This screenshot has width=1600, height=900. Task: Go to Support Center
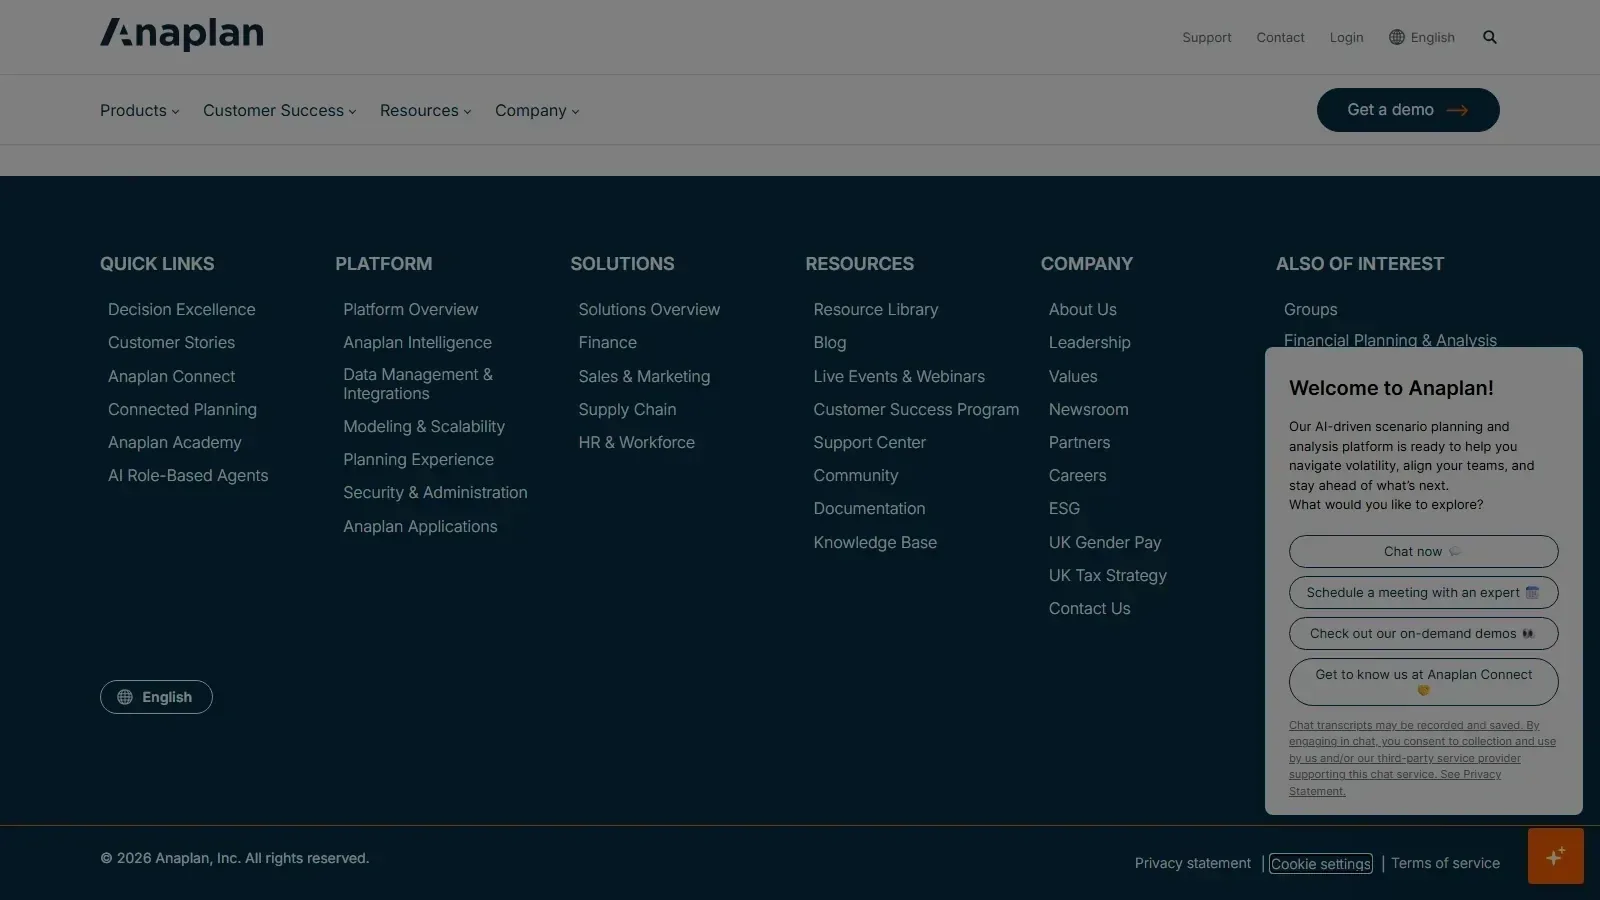pos(870,443)
